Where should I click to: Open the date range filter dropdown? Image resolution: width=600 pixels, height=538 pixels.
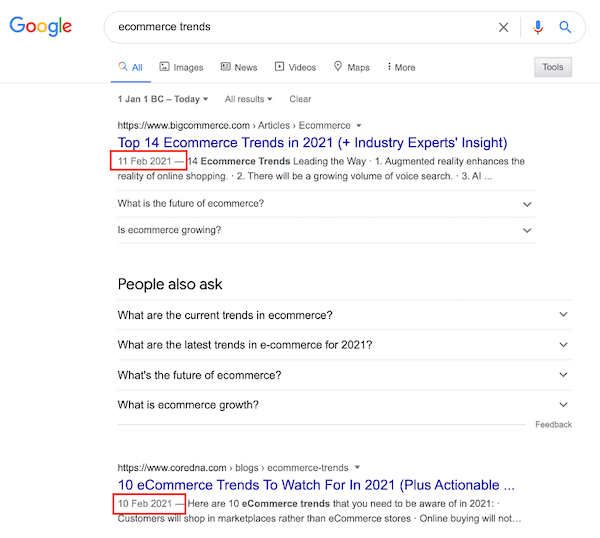[163, 99]
